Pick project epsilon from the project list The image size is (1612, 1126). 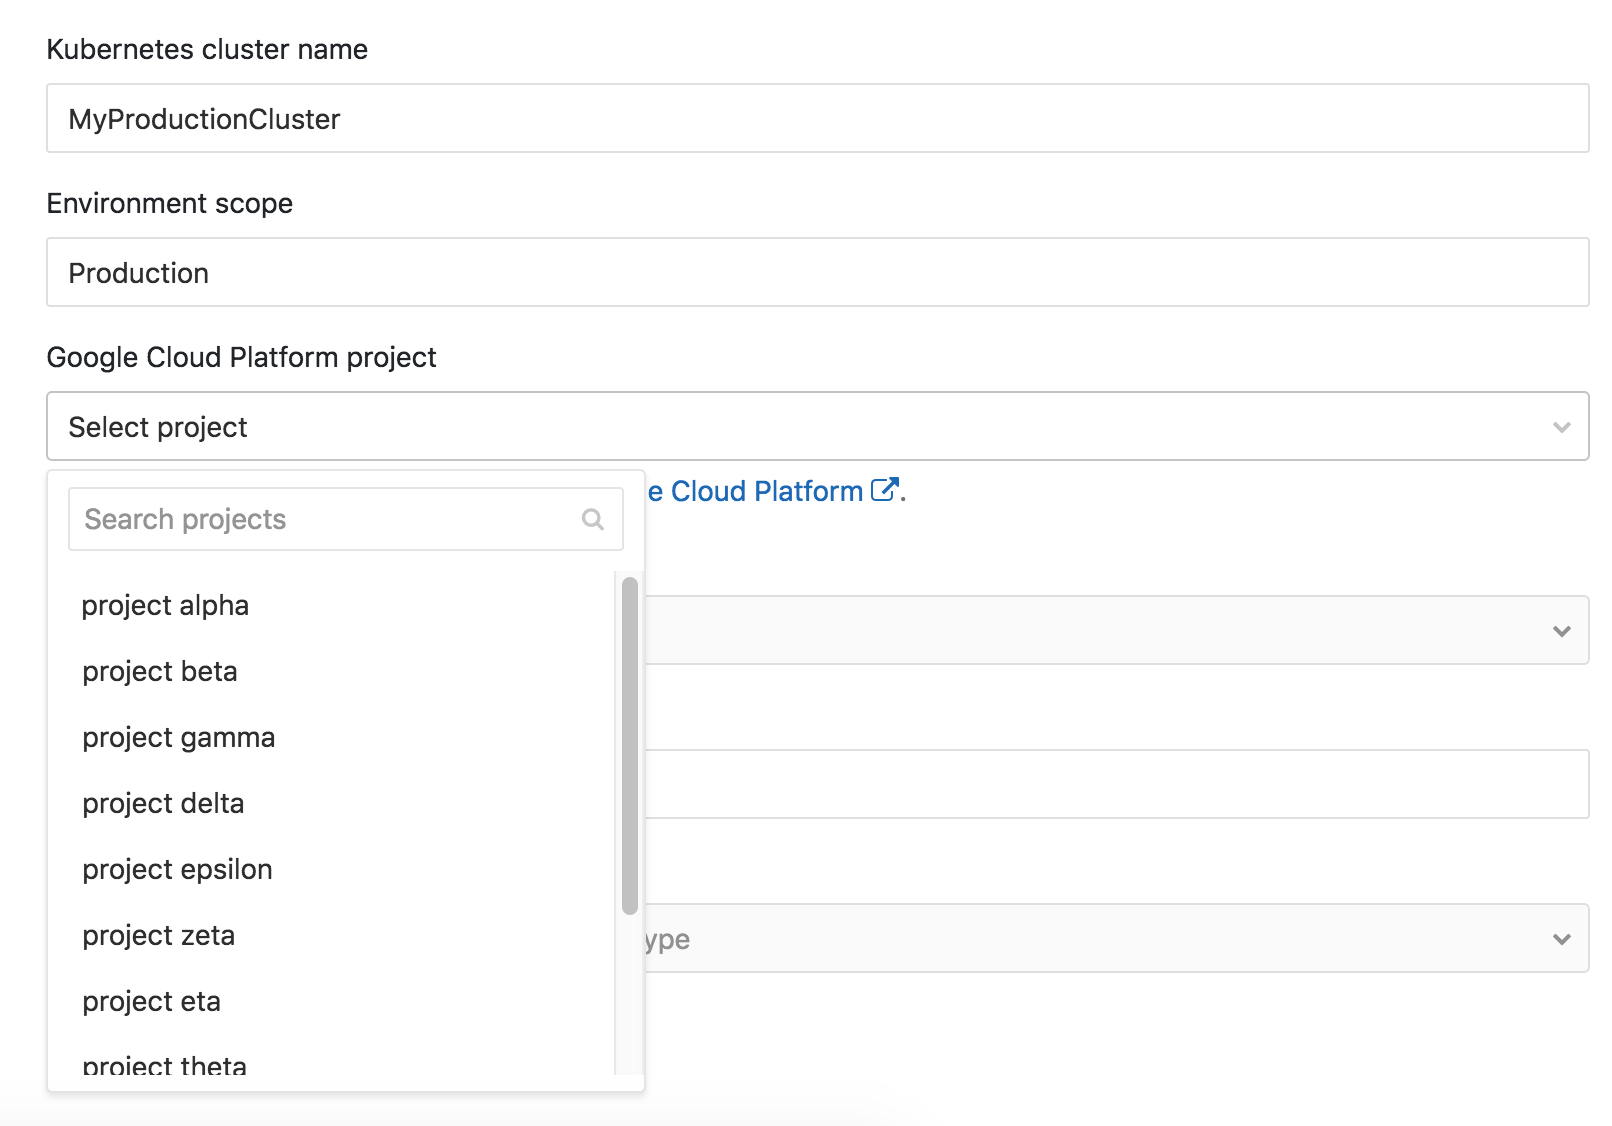pos(176,869)
